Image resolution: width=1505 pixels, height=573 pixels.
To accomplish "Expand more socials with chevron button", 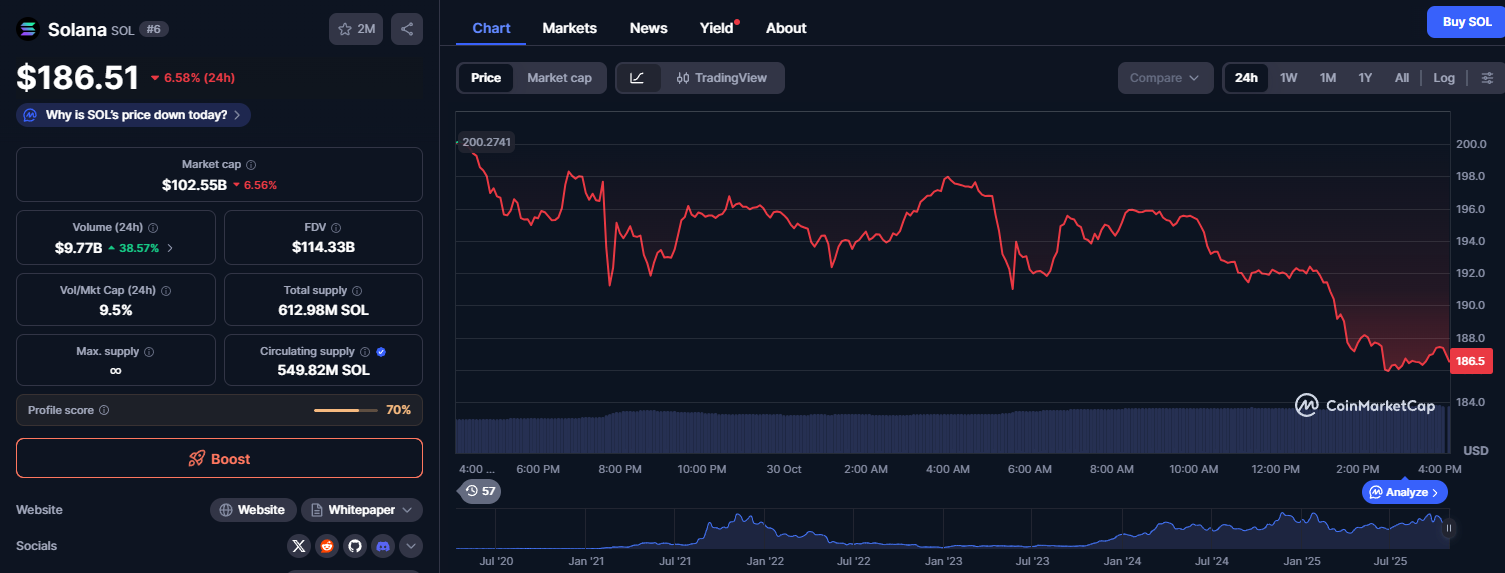I will 411,546.
